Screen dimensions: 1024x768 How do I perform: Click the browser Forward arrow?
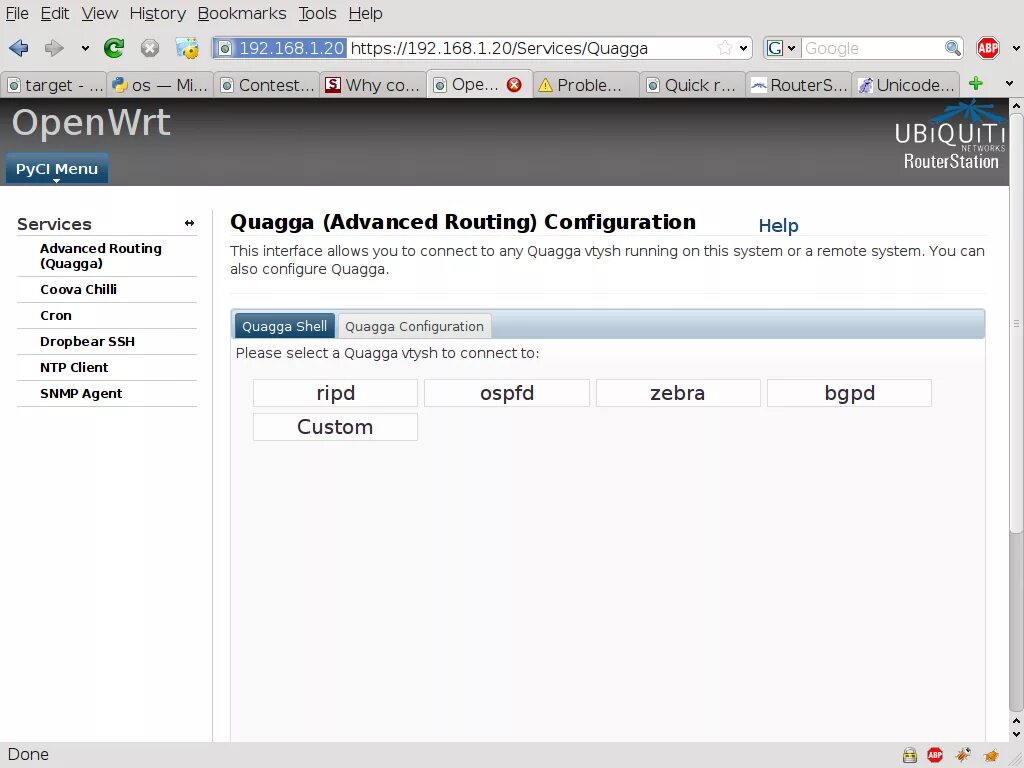[x=54, y=48]
